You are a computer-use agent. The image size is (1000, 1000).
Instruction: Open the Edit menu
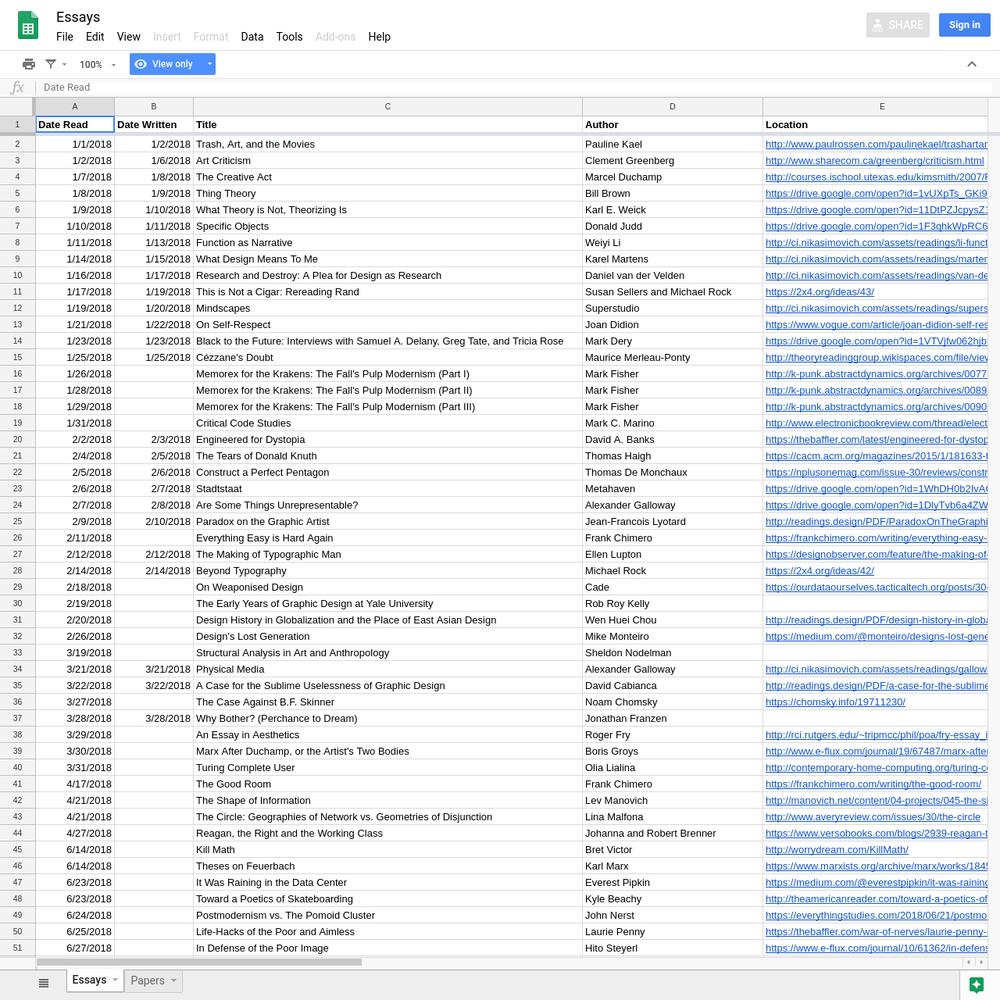[94, 36]
